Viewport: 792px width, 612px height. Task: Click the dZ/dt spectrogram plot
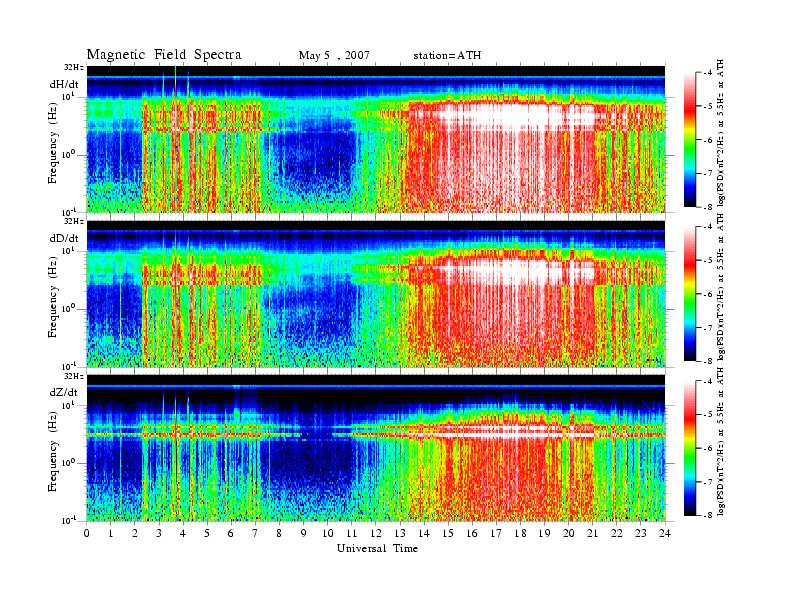376,448
